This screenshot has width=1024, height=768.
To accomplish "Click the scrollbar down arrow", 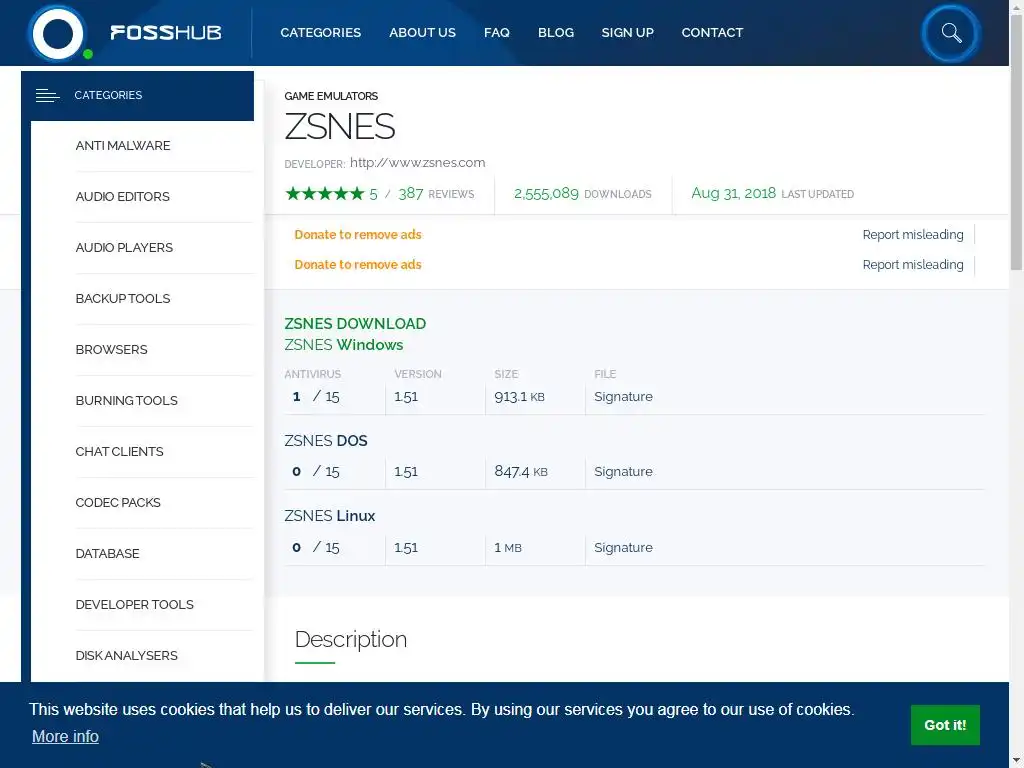I will [x=1016, y=761].
